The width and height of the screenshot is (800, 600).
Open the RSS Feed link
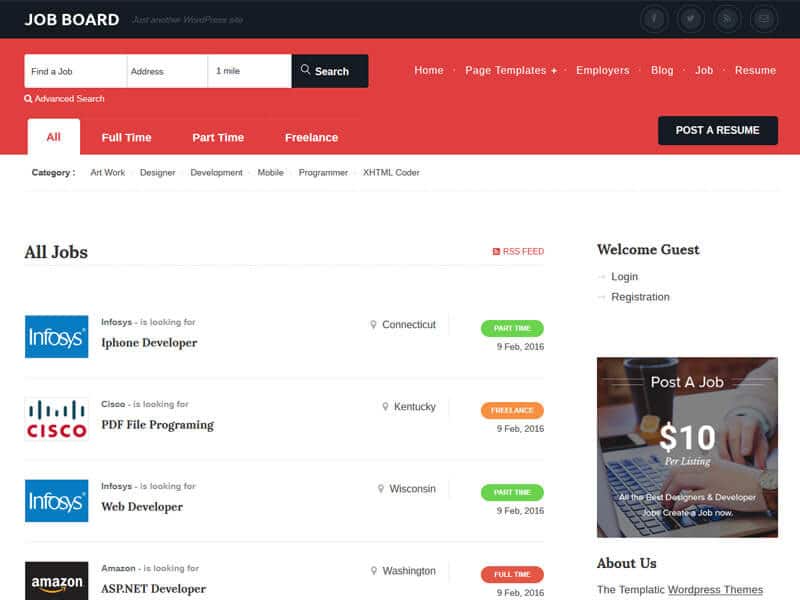[518, 252]
